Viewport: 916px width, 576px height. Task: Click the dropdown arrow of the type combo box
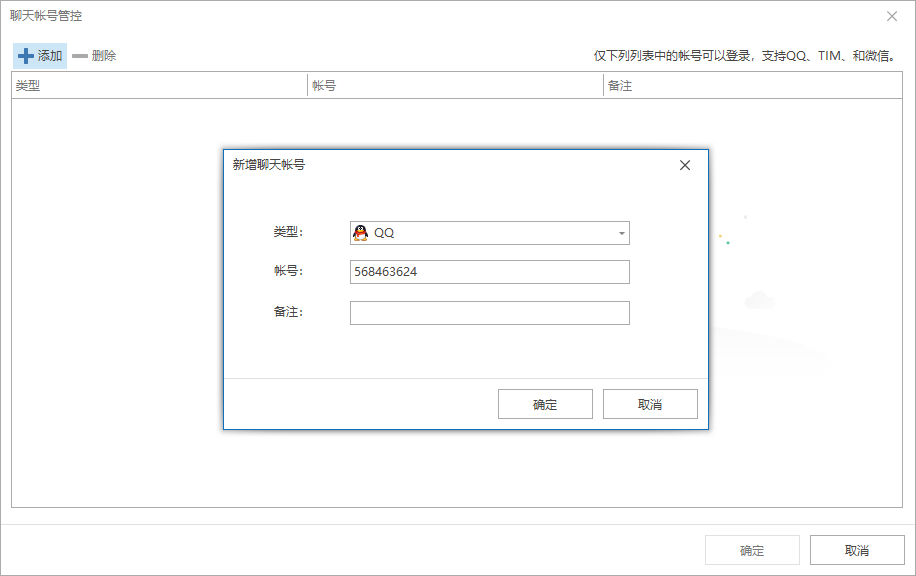click(x=622, y=234)
